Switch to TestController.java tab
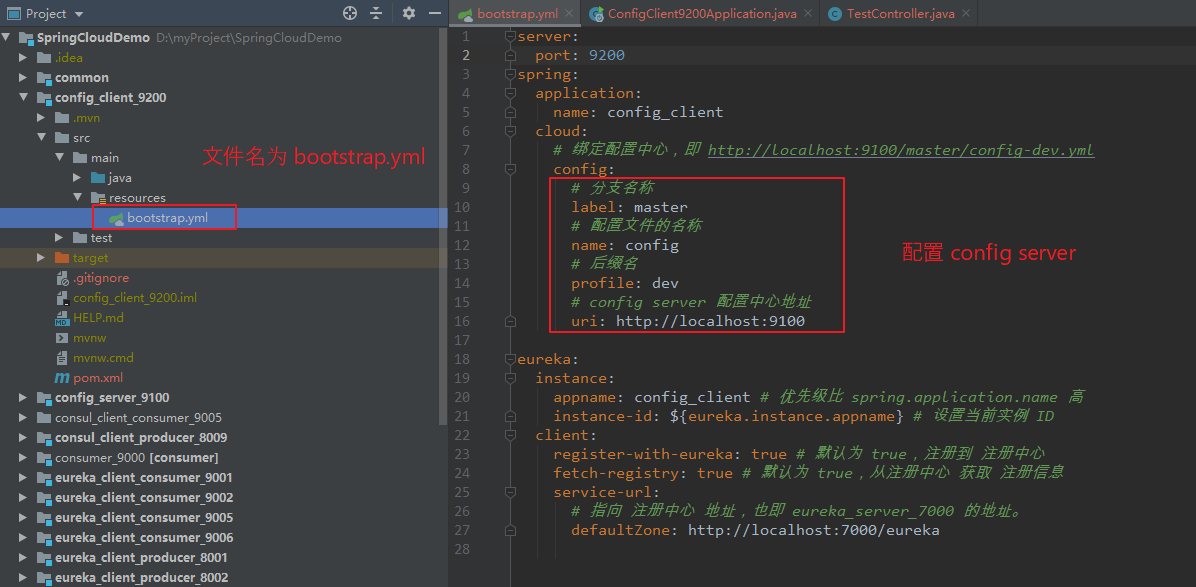This screenshot has width=1196, height=587. pos(898,14)
